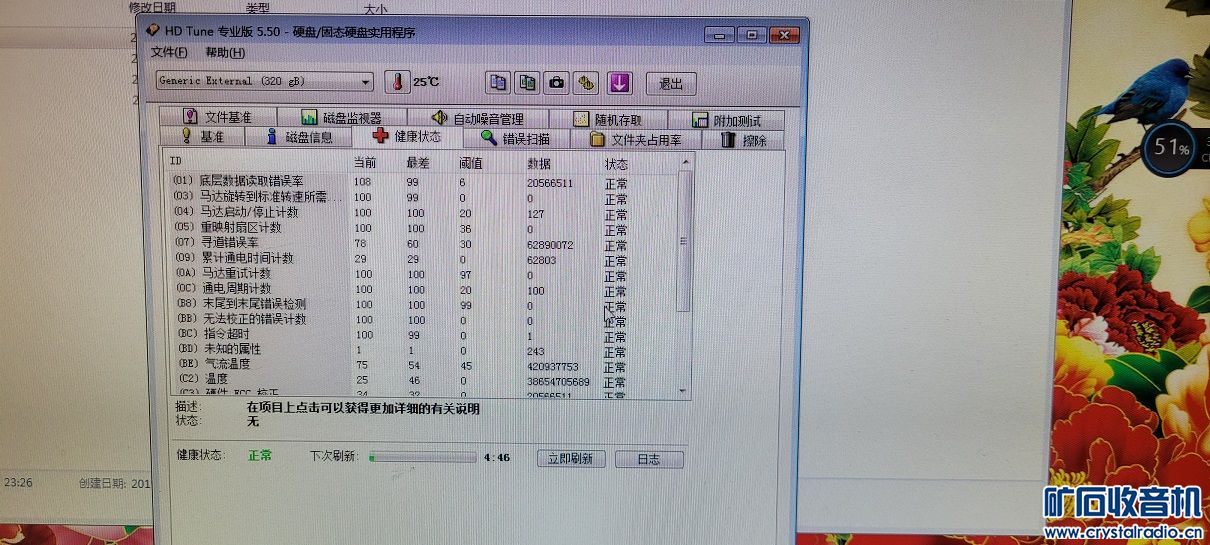
Task: Open the 文件(F) menu
Action: click(x=168, y=52)
